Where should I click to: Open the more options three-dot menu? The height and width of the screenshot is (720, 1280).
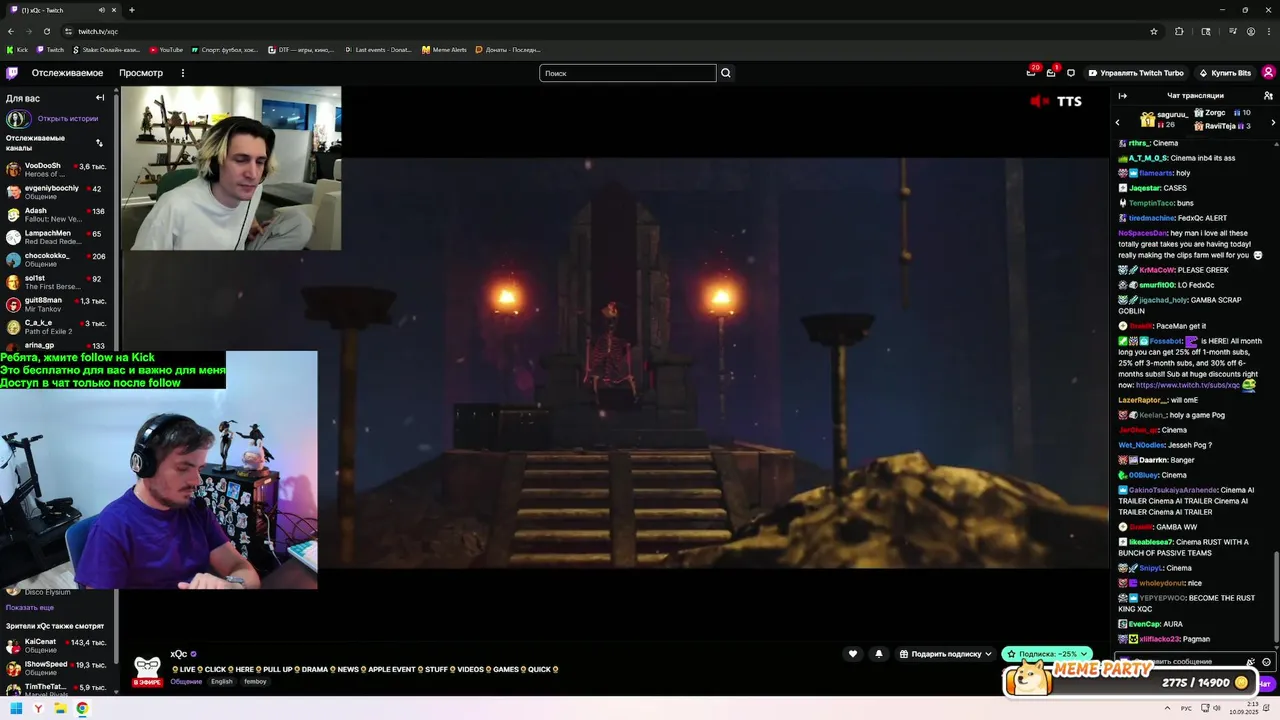(x=182, y=73)
